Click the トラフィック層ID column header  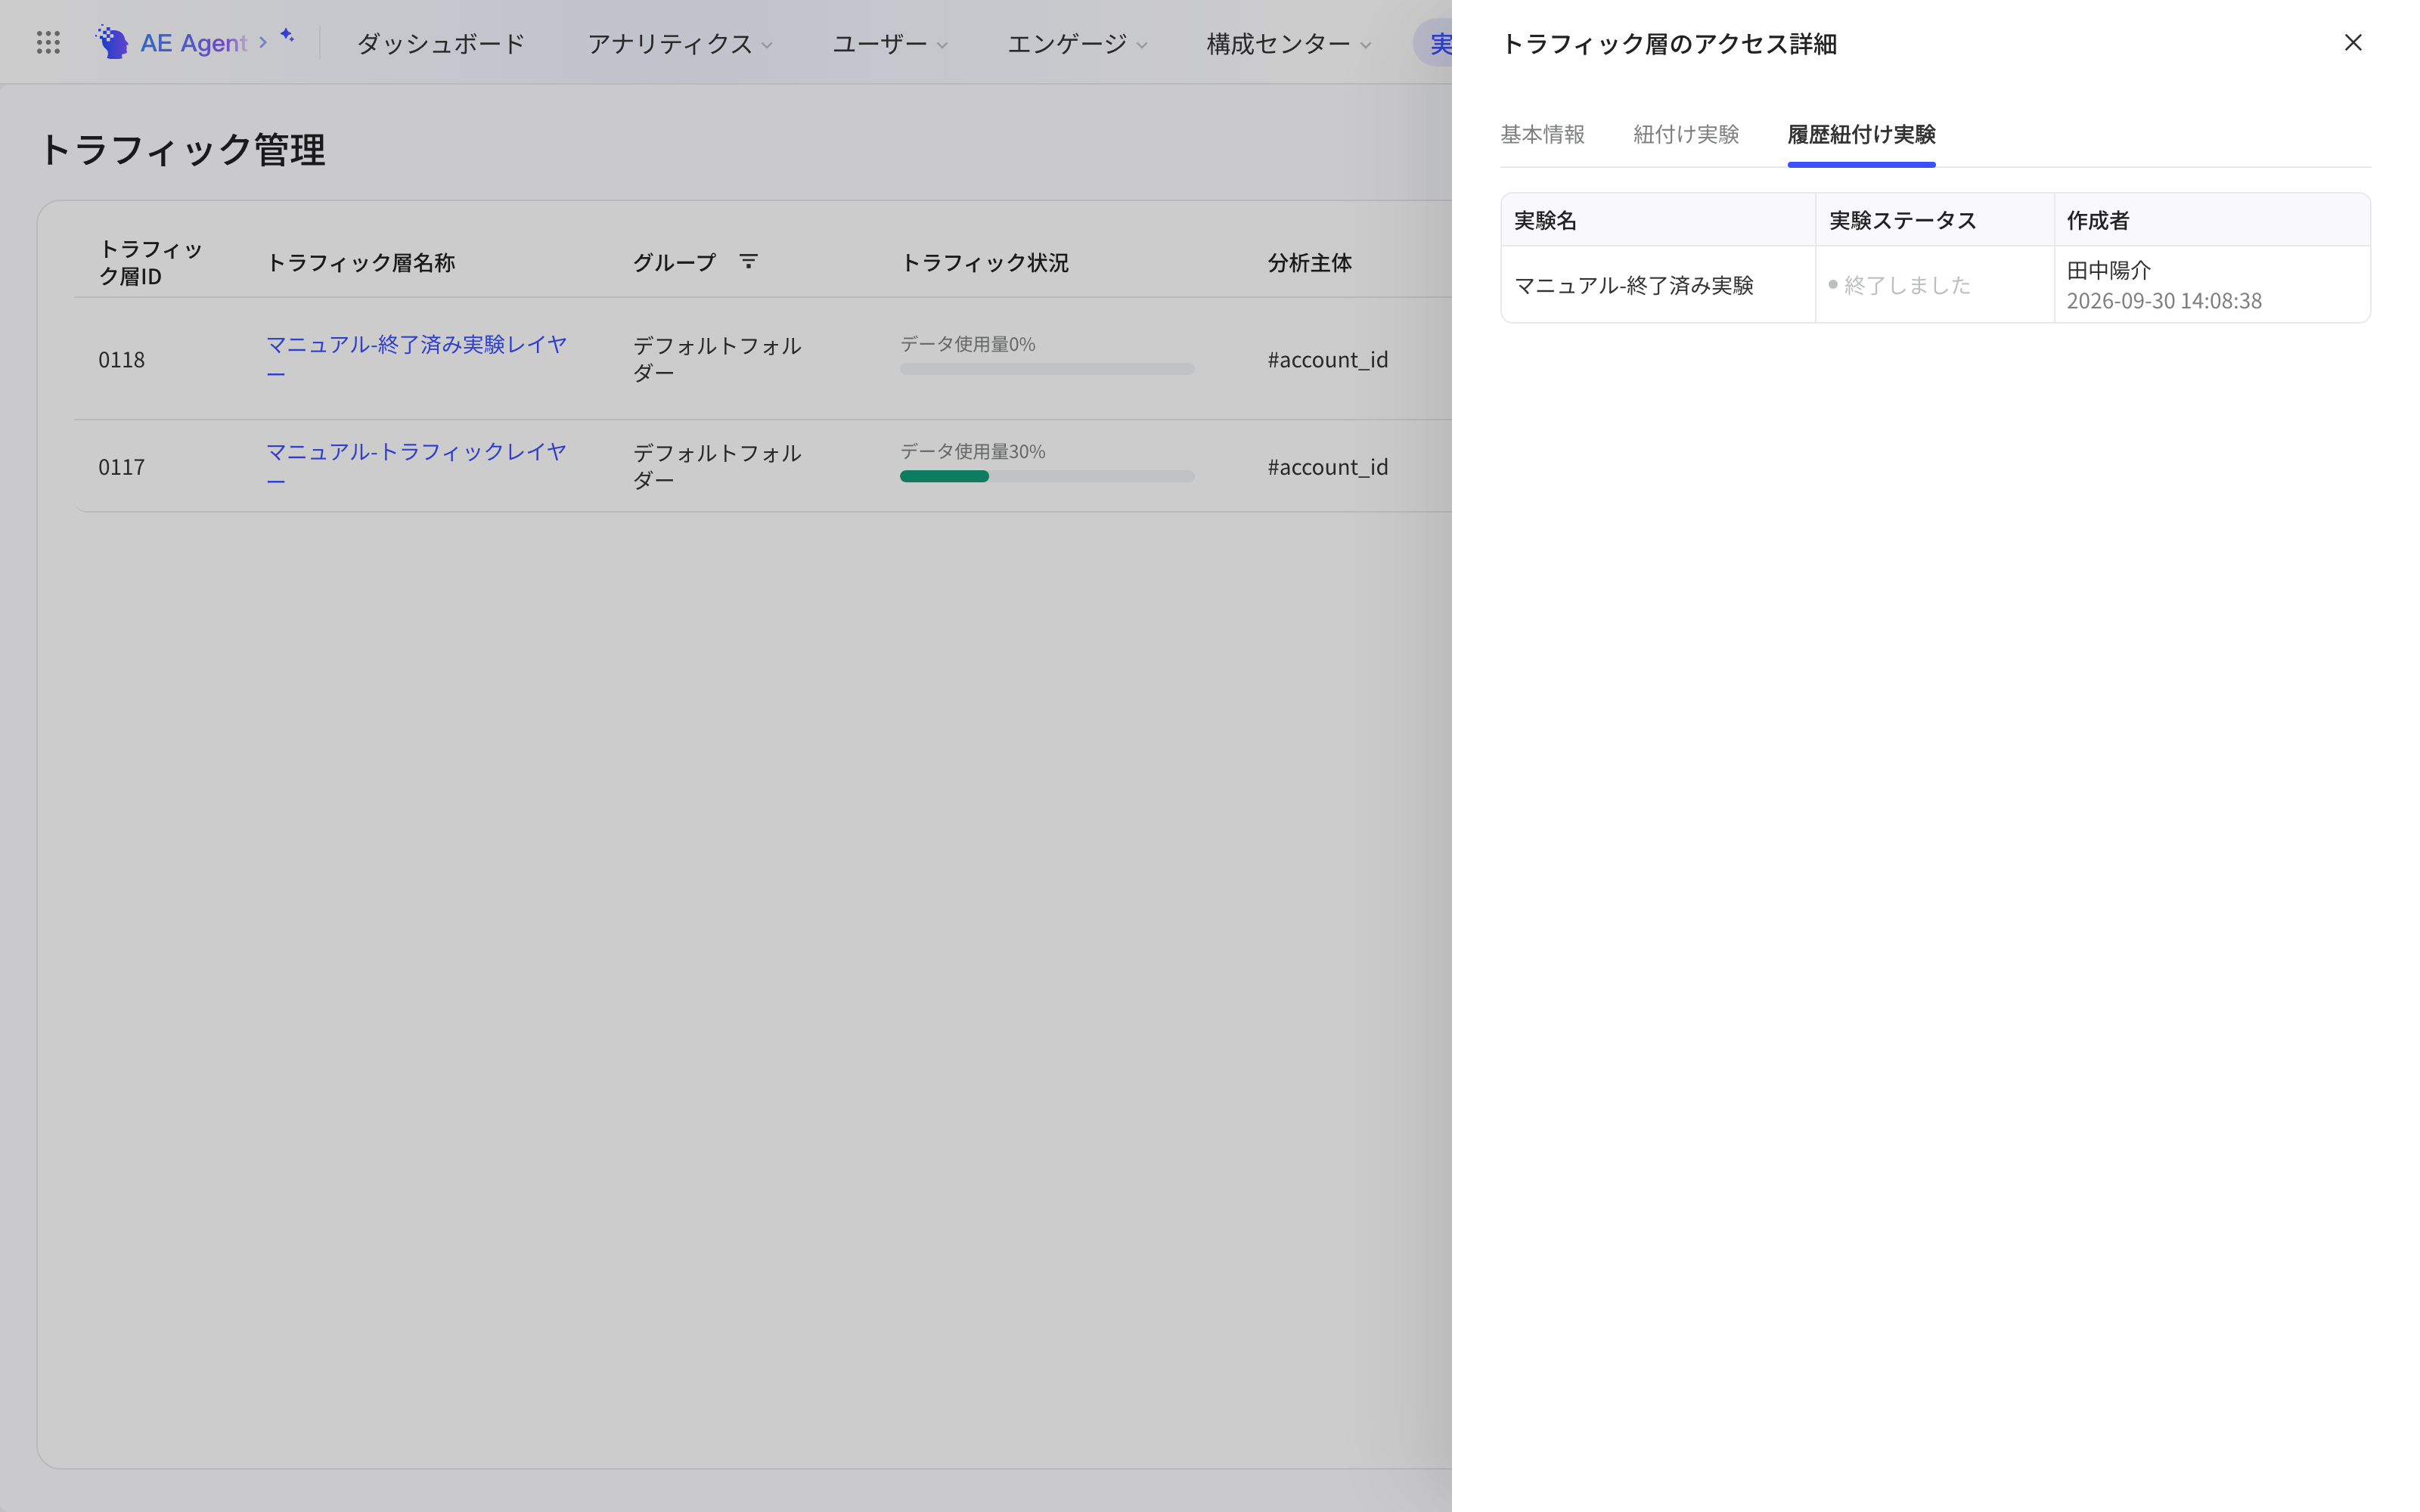tap(150, 262)
